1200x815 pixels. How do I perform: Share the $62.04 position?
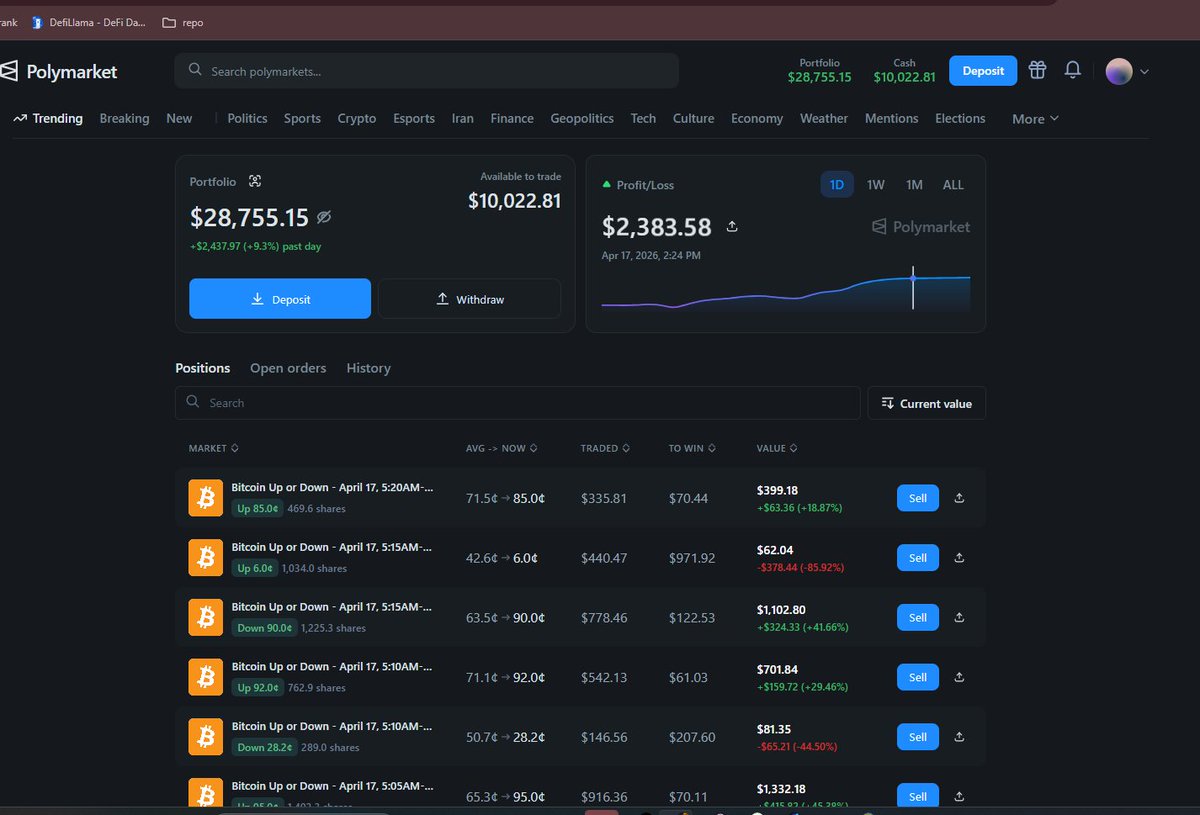coord(959,558)
